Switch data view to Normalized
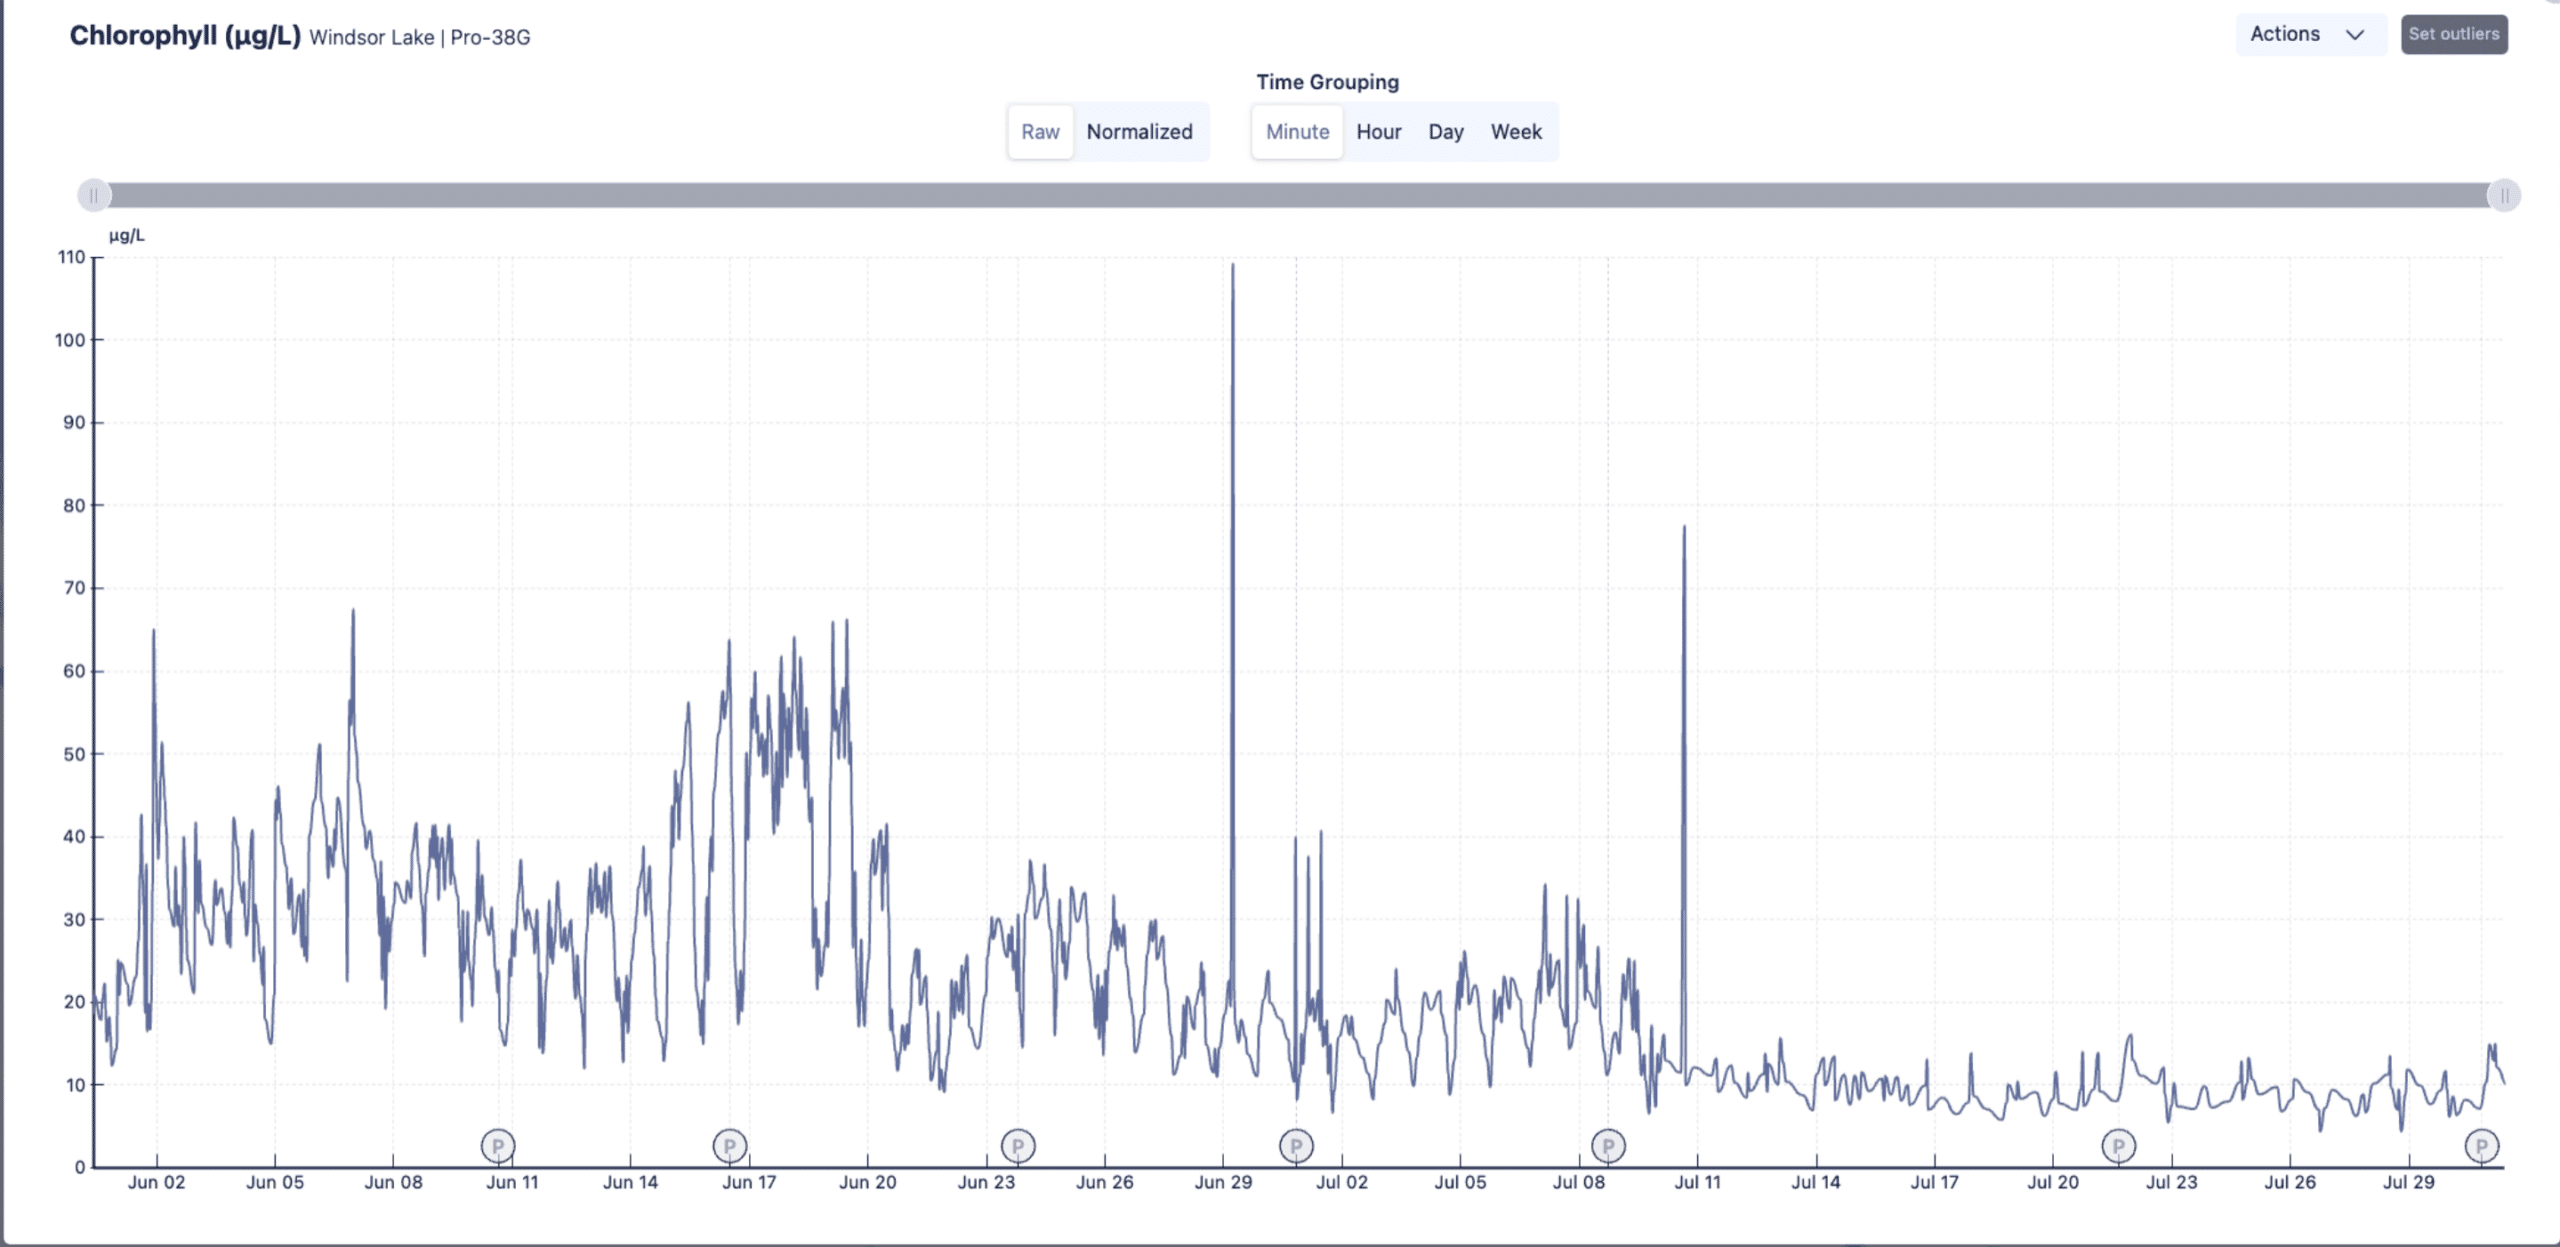Image resolution: width=2560 pixels, height=1247 pixels. (1139, 132)
